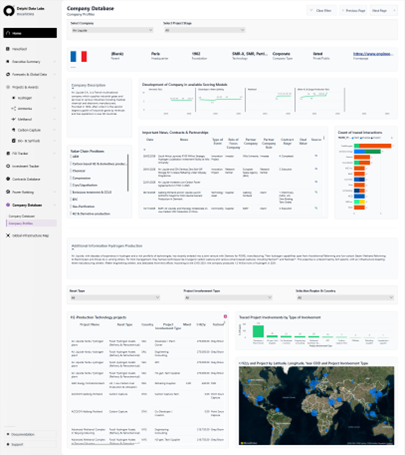This screenshot has height=455, width=405.
Task: Tick the Cryo/Liquefaction checkbox
Action: [x=71, y=185]
